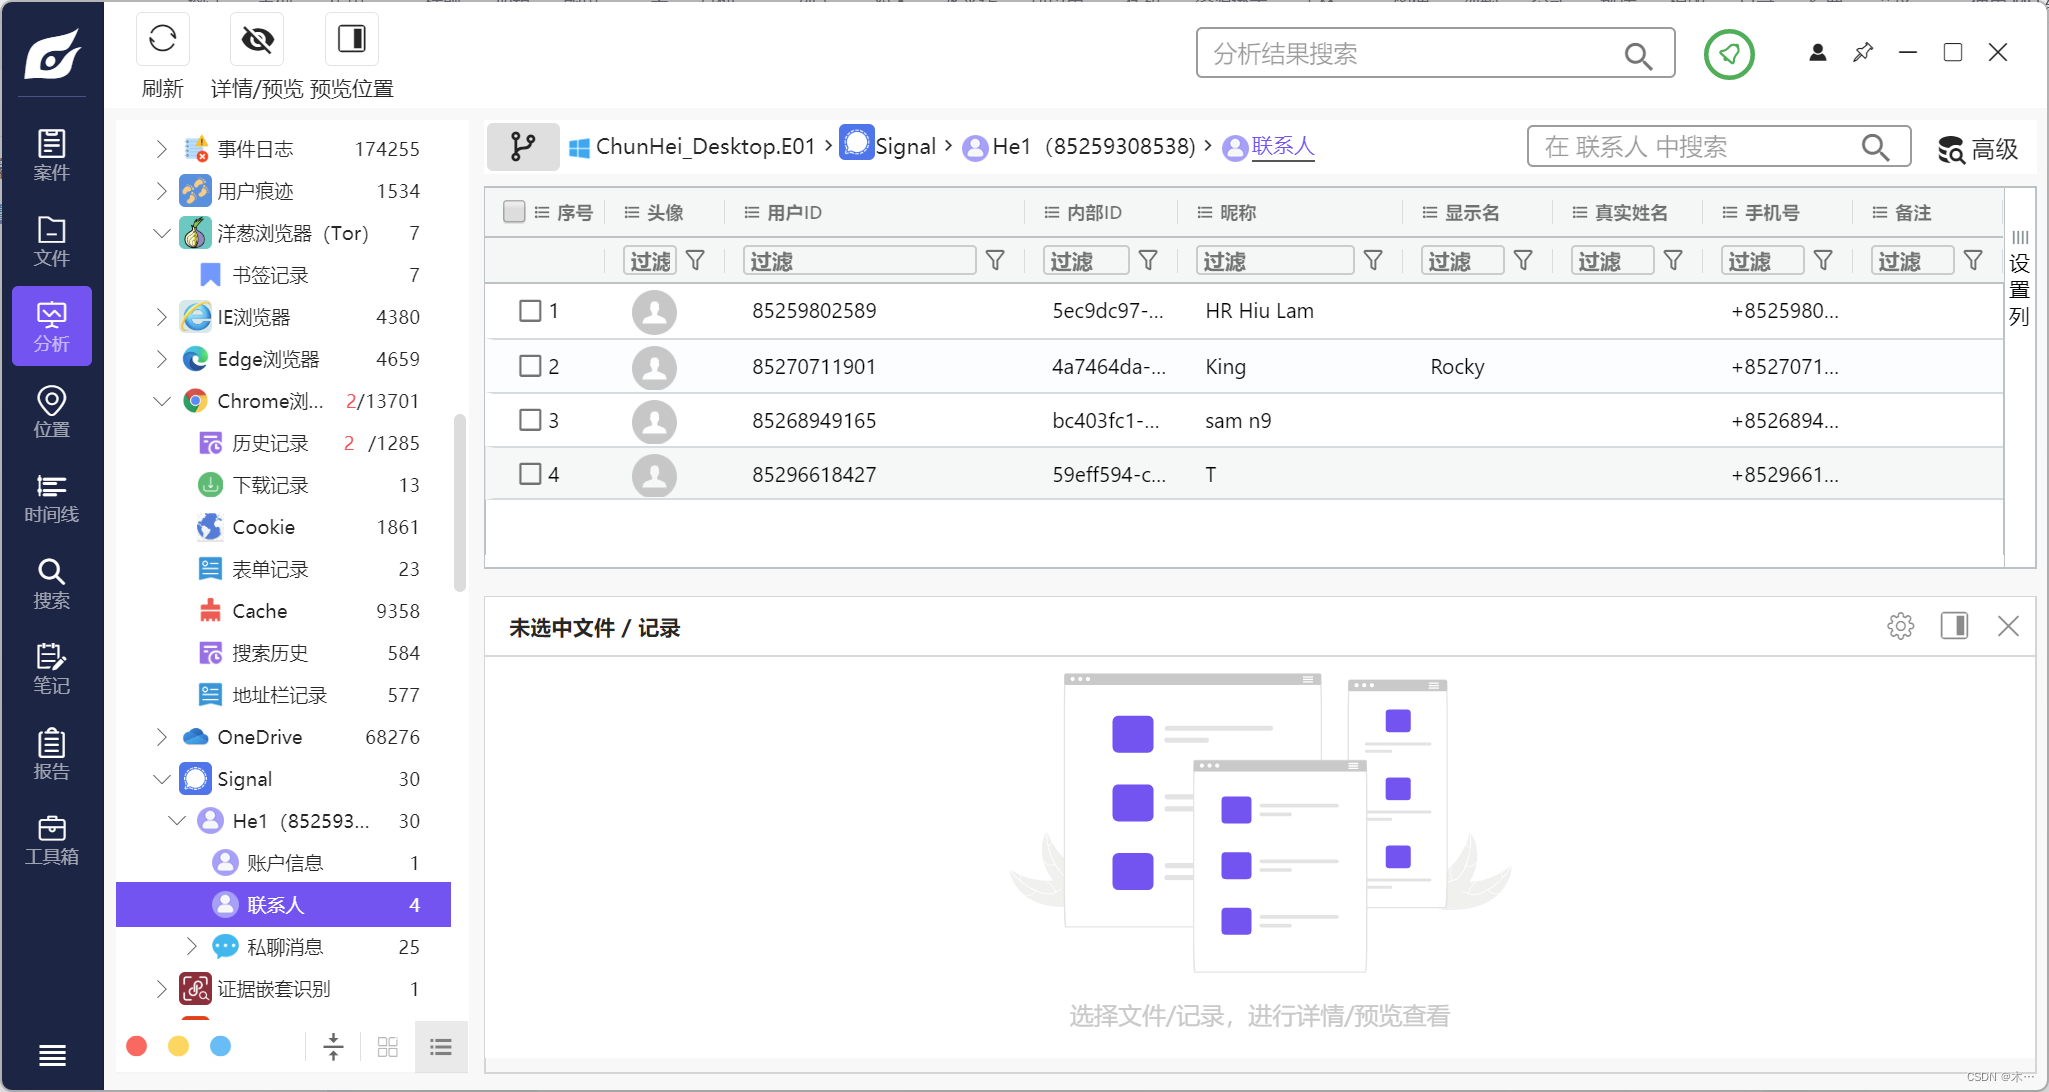The image size is (2049, 1092).
Task: Expand the OneDrive tree node
Action: point(161,737)
